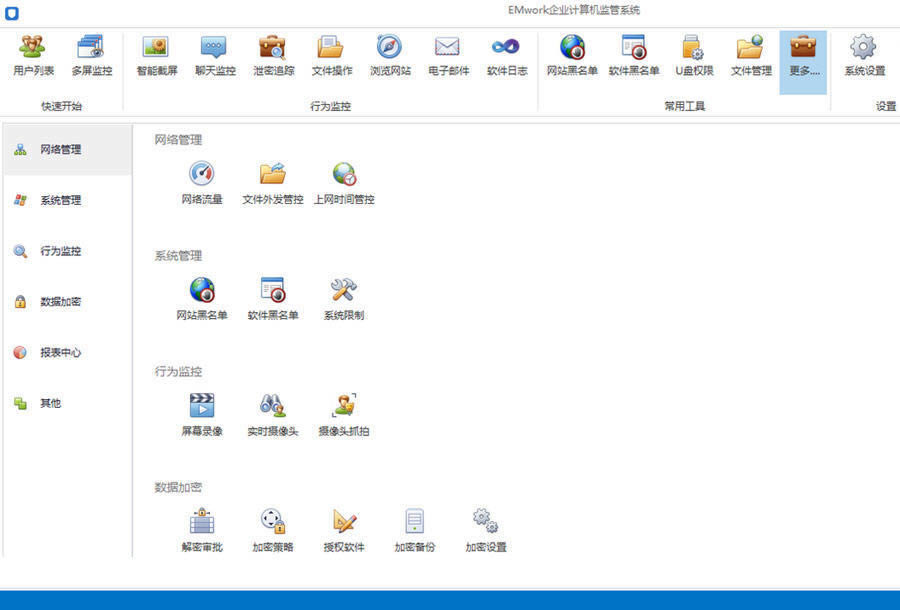Image resolution: width=900 pixels, height=610 pixels.
Task: Launch 网络流量 gauge icon
Action: click(x=202, y=183)
